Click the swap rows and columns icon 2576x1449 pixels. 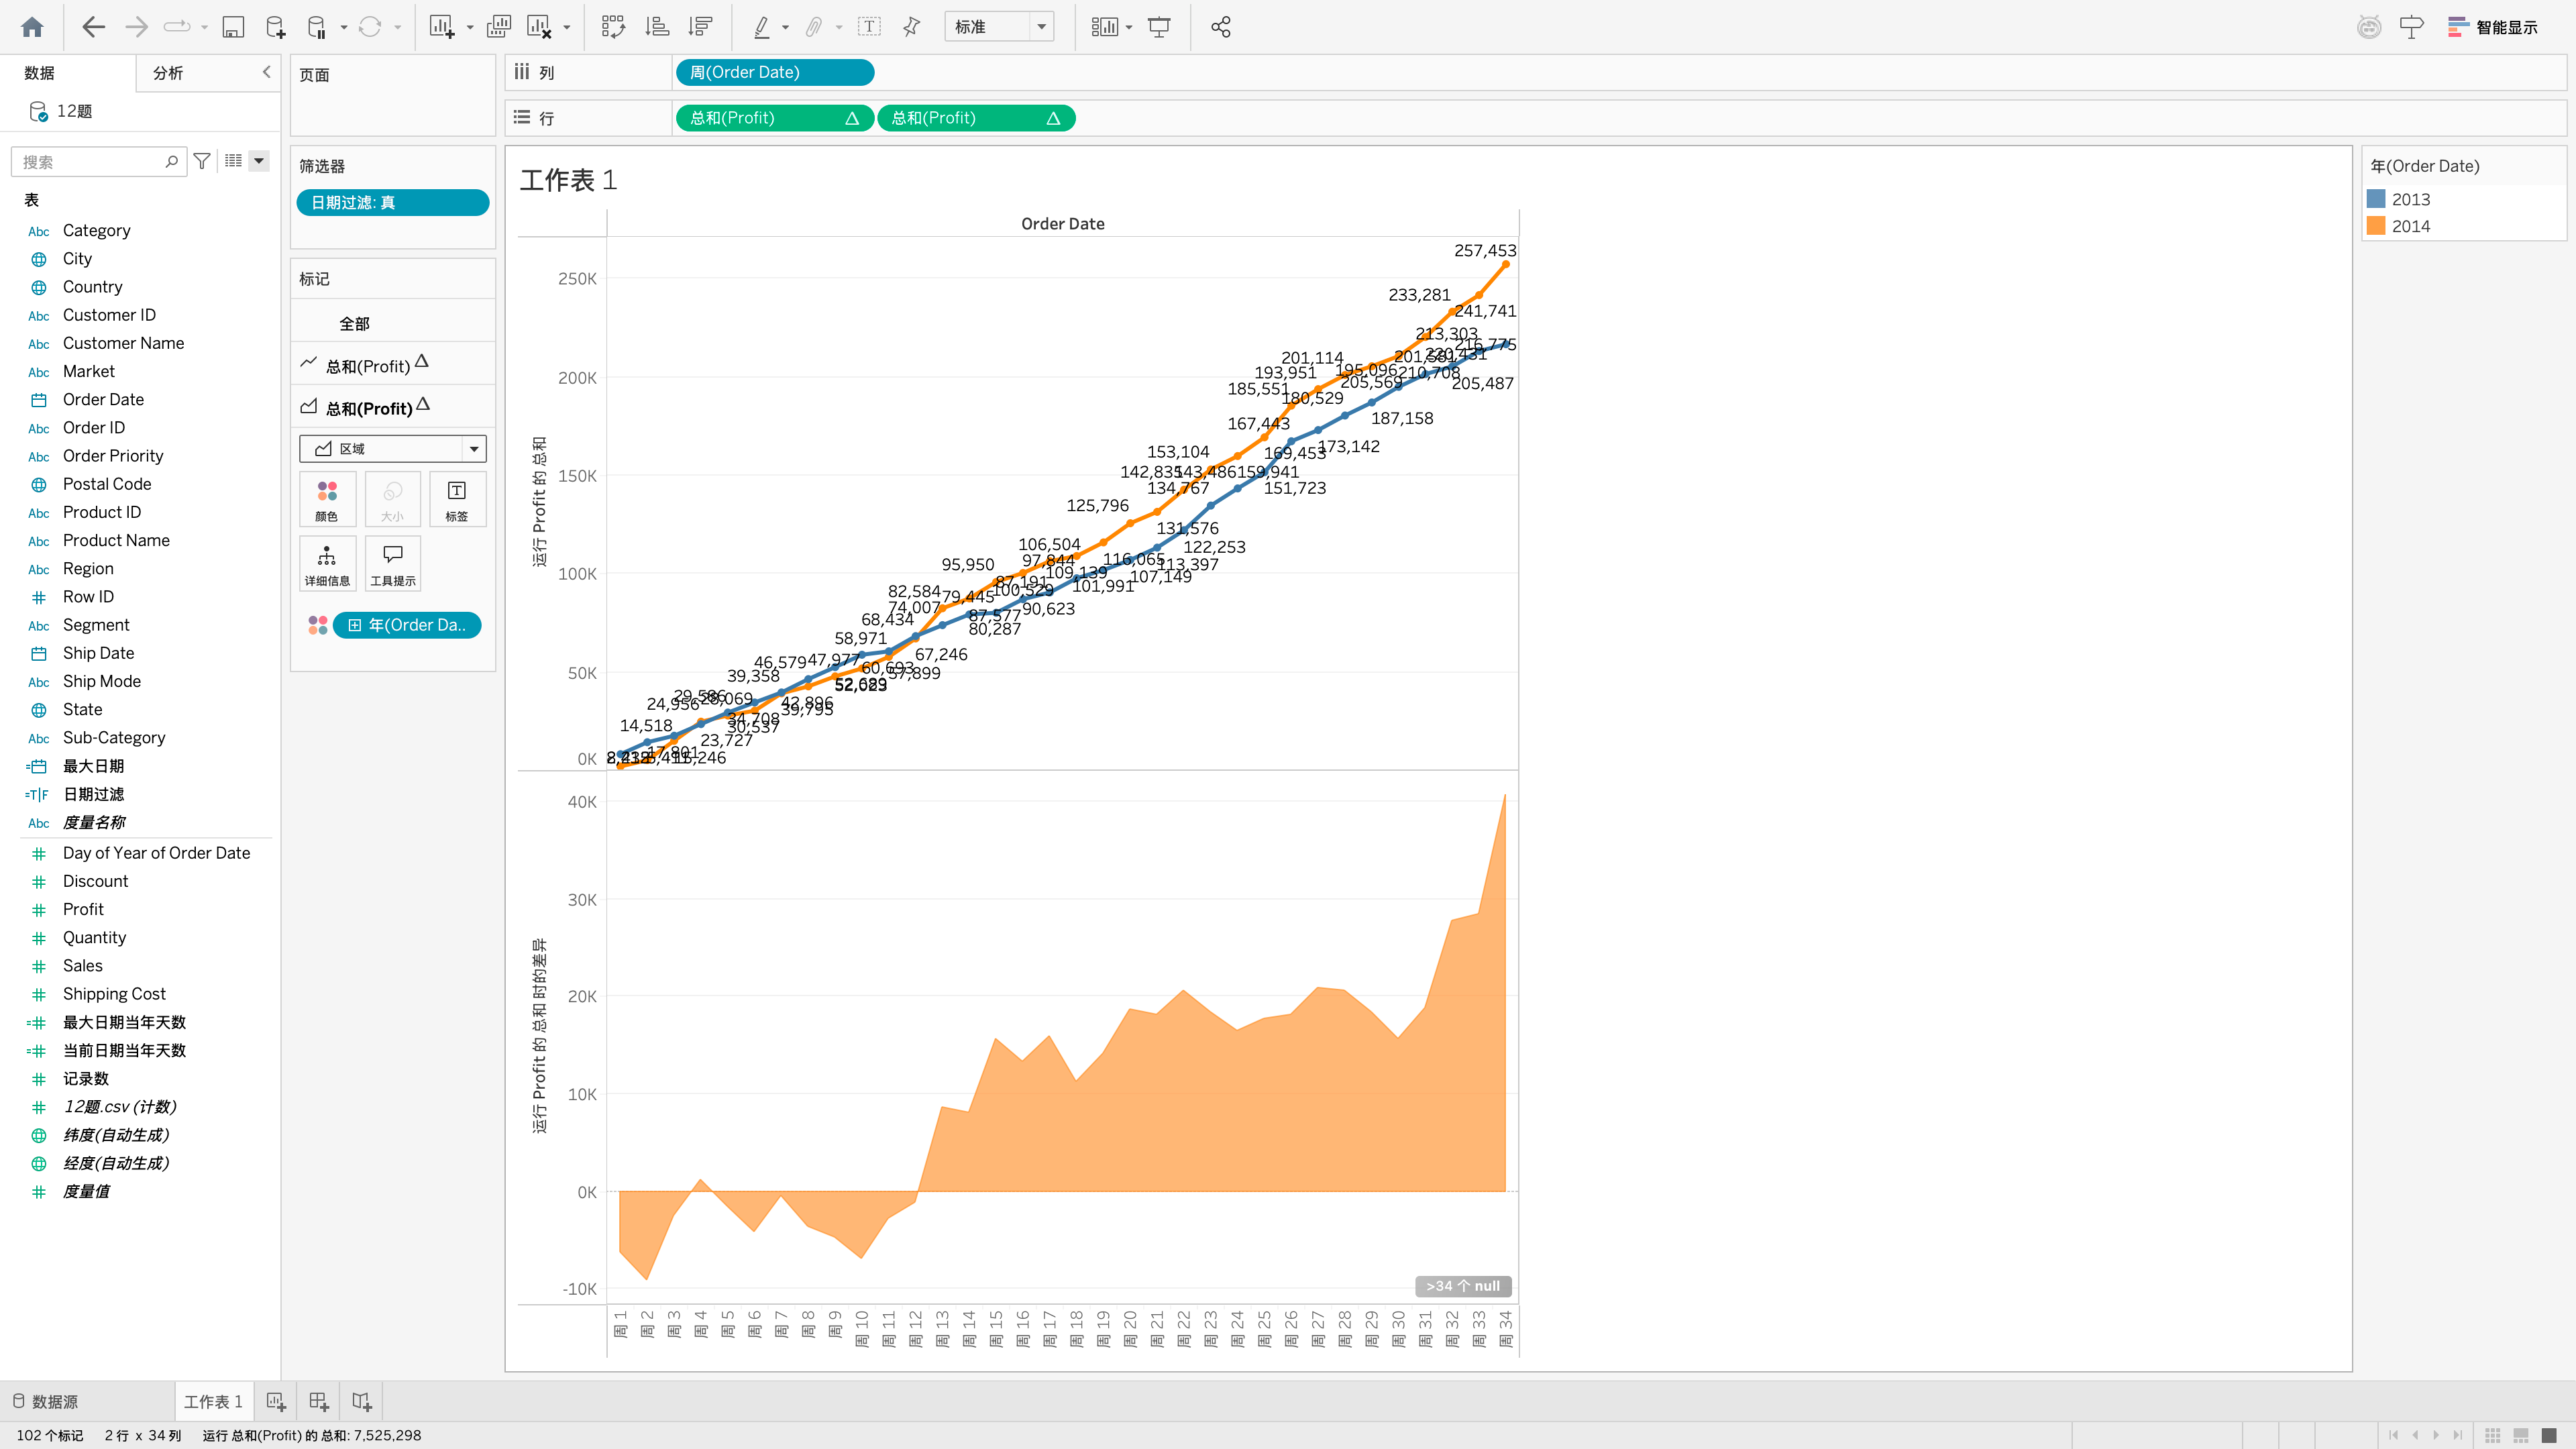point(613,27)
